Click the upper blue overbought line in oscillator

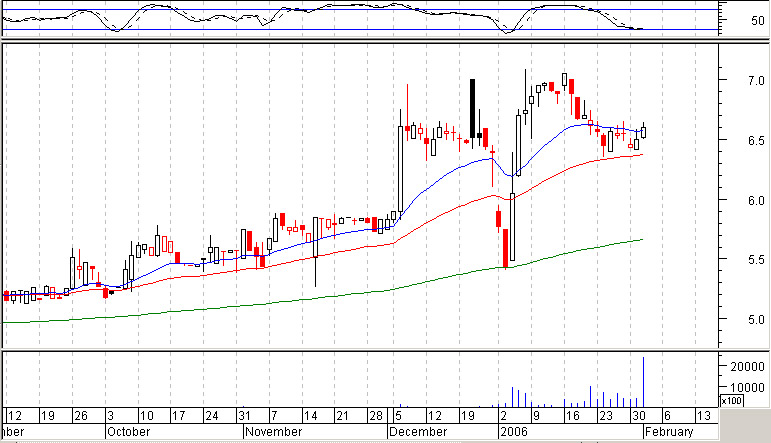360,9
